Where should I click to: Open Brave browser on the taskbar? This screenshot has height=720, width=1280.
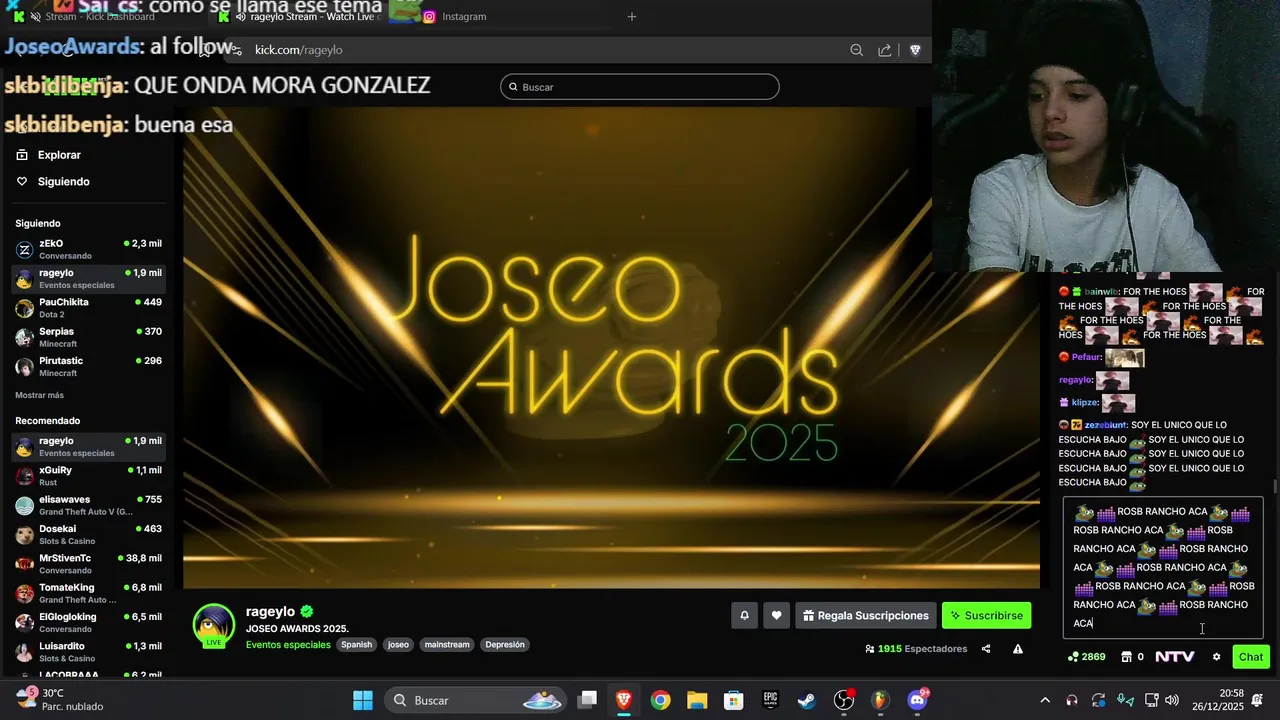pos(624,700)
